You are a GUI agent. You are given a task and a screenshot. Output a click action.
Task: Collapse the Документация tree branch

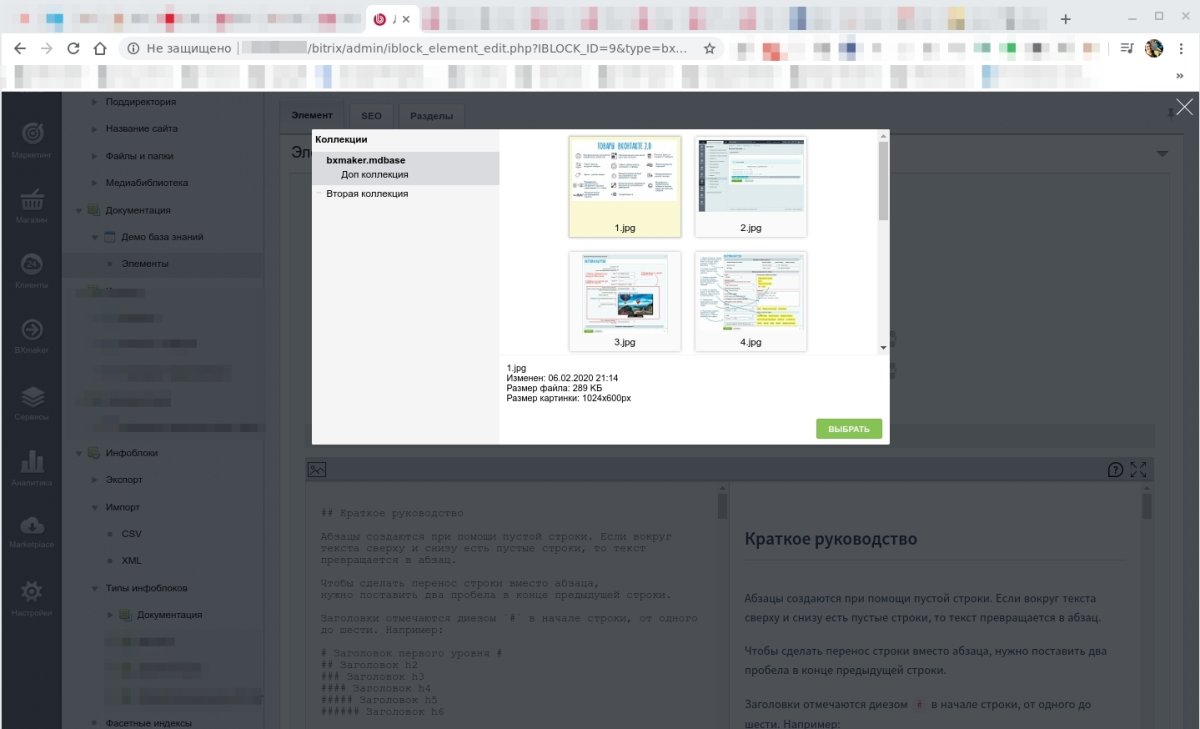(x=78, y=210)
